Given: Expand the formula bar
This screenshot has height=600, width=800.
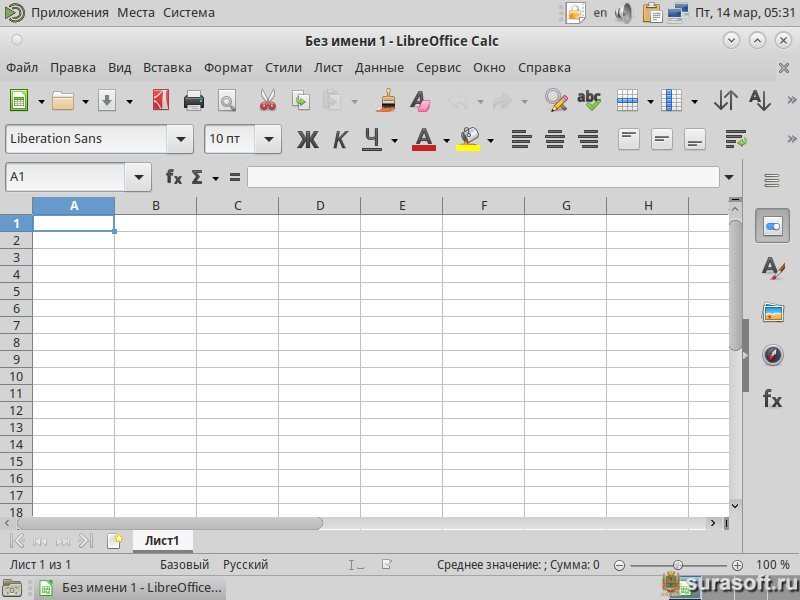Looking at the screenshot, I should pyautogui.click(x=729, y=177).
